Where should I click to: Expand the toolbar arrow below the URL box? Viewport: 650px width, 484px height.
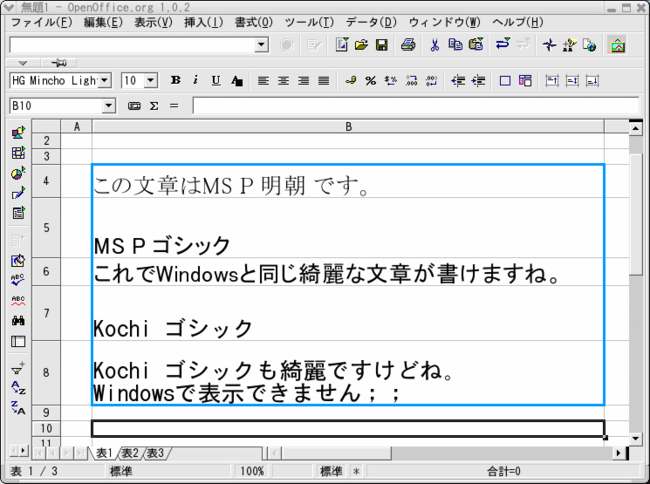[22, 63]
